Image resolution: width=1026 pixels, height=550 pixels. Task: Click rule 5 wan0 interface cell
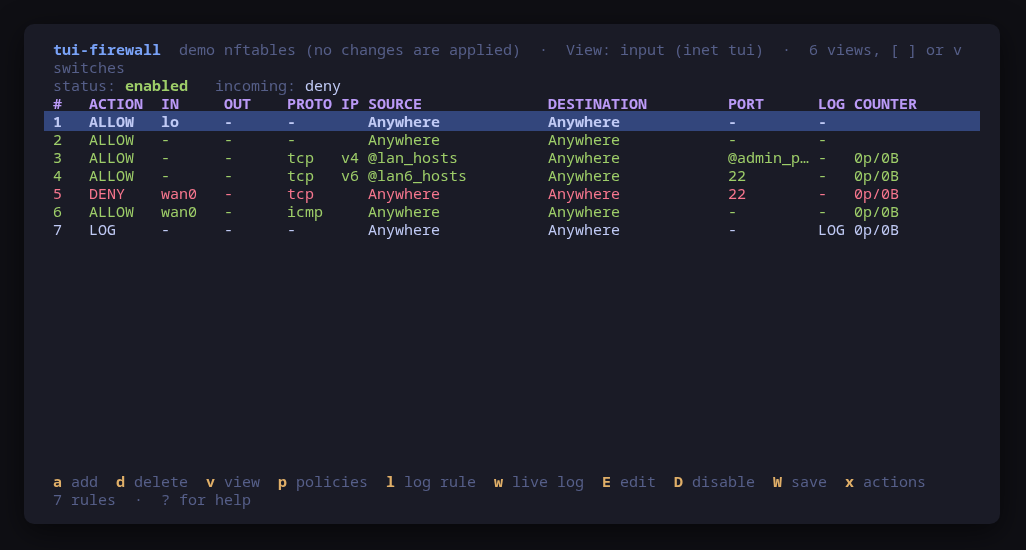coord(179,194)
